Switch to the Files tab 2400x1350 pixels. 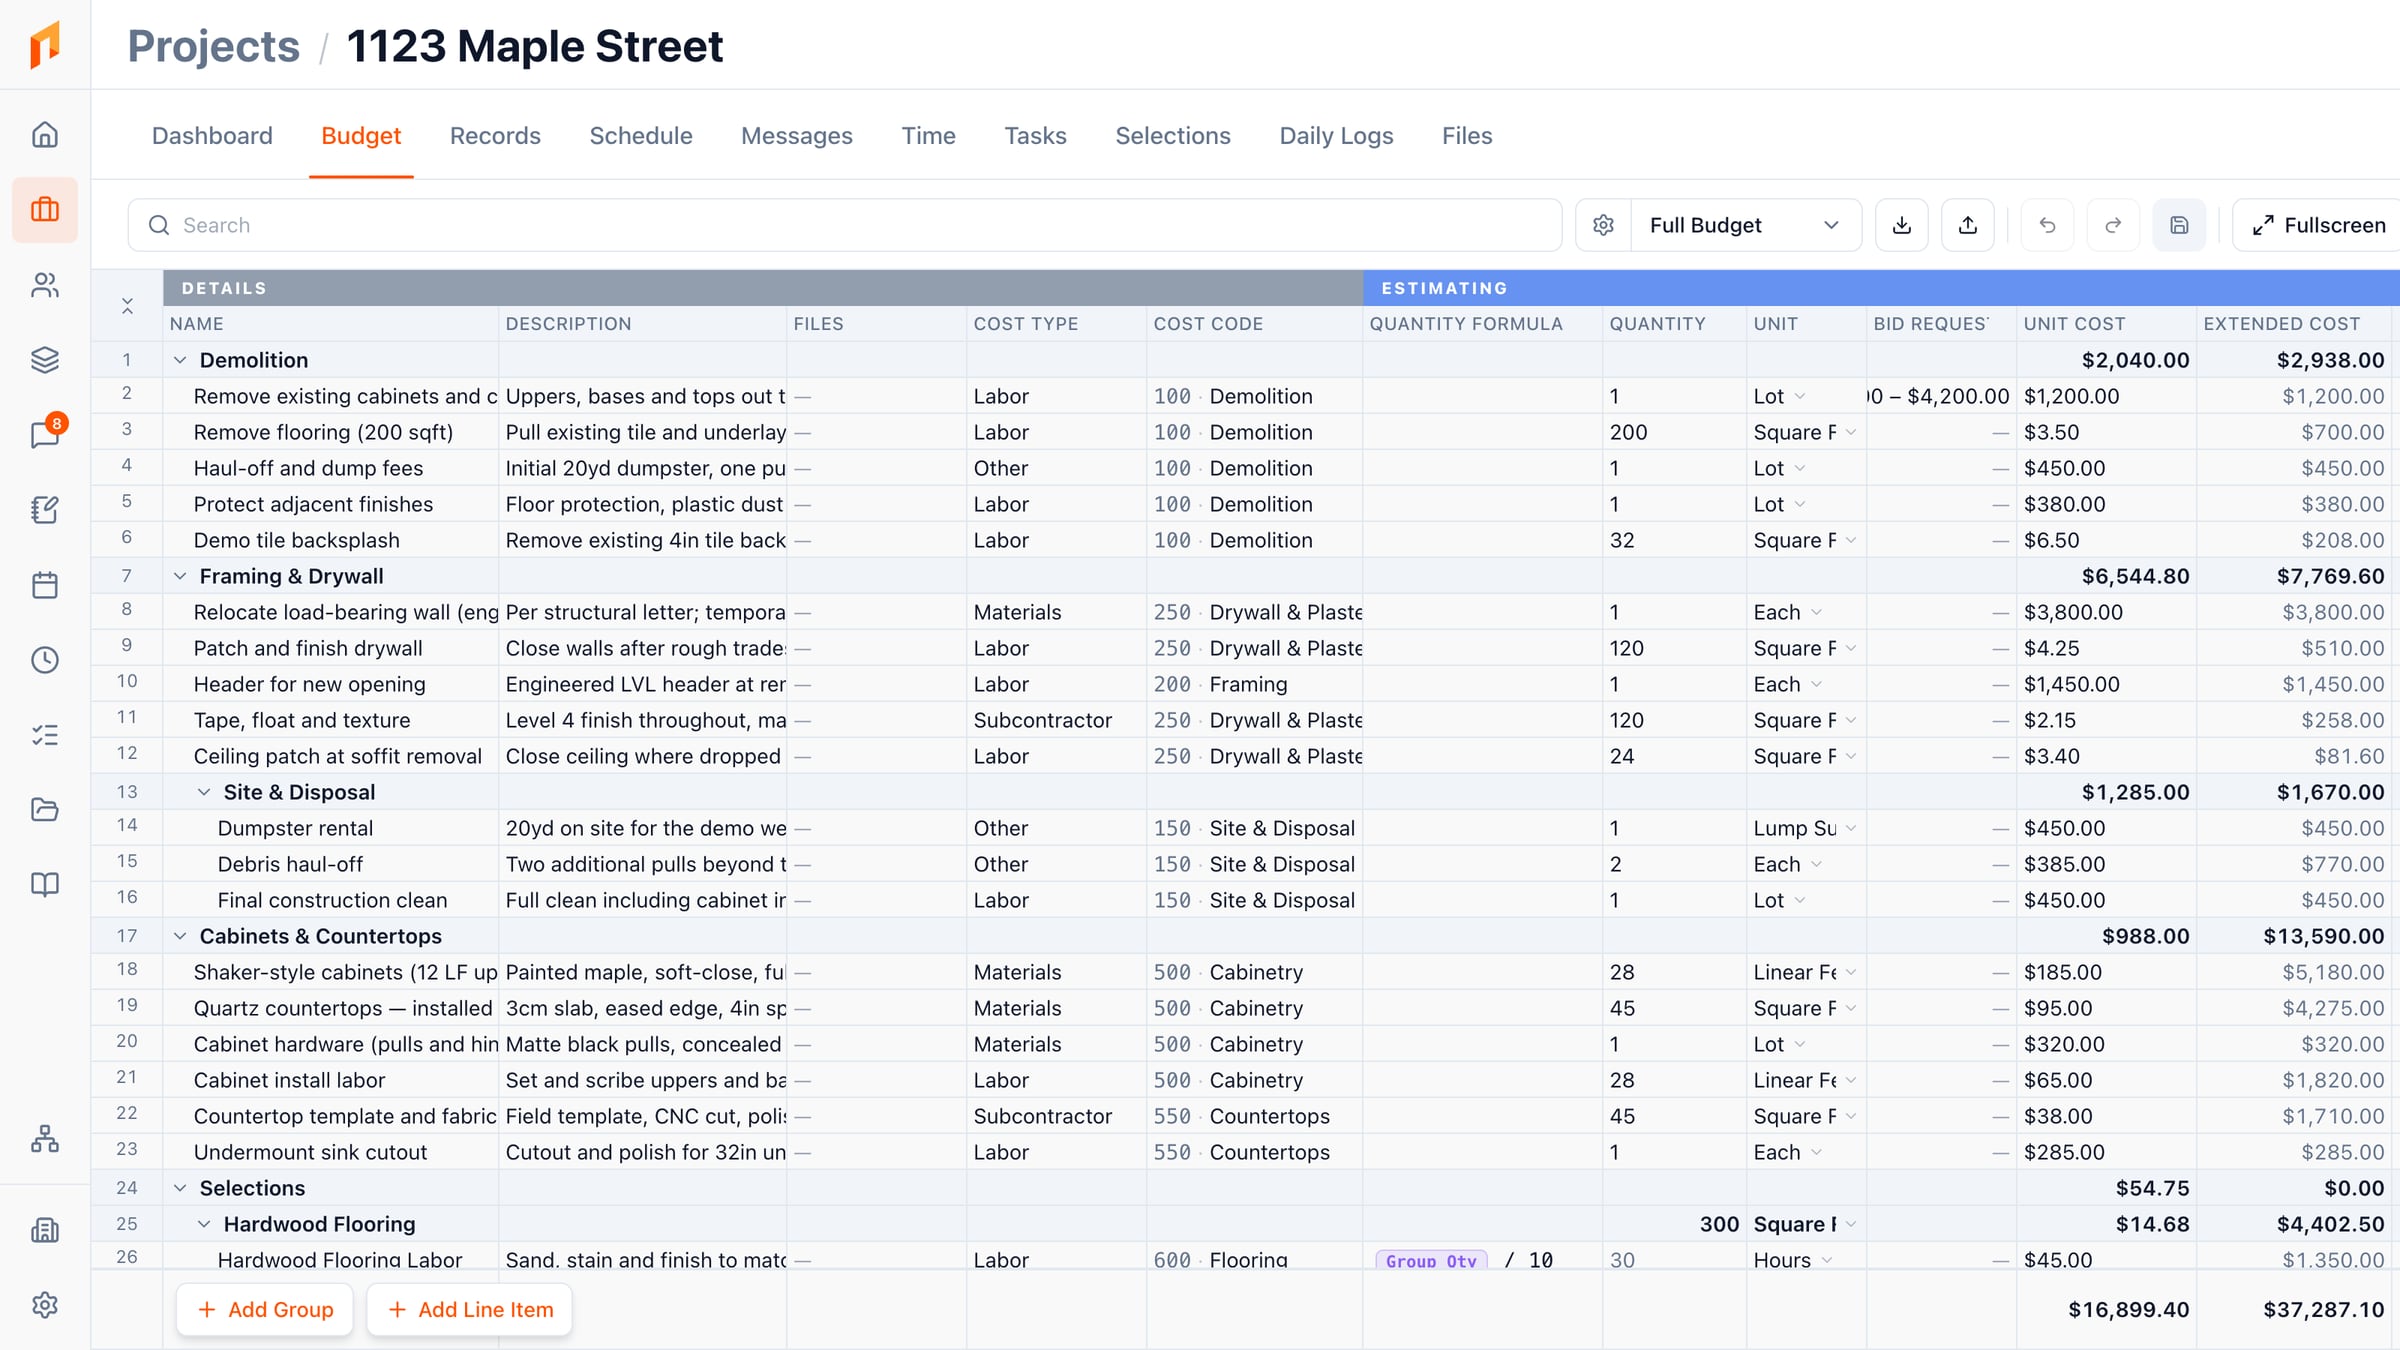pos(1467,136)
